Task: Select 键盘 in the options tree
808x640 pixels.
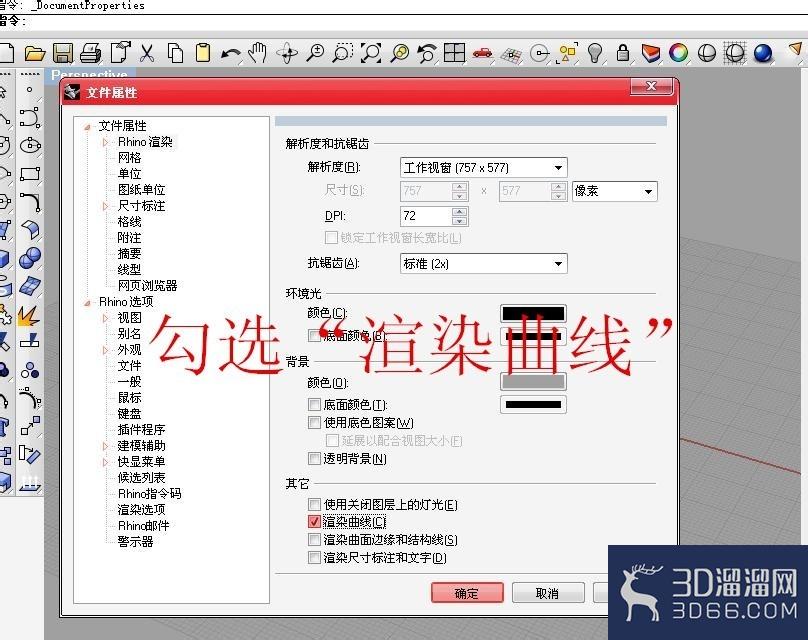Action: tap(129, 413)
